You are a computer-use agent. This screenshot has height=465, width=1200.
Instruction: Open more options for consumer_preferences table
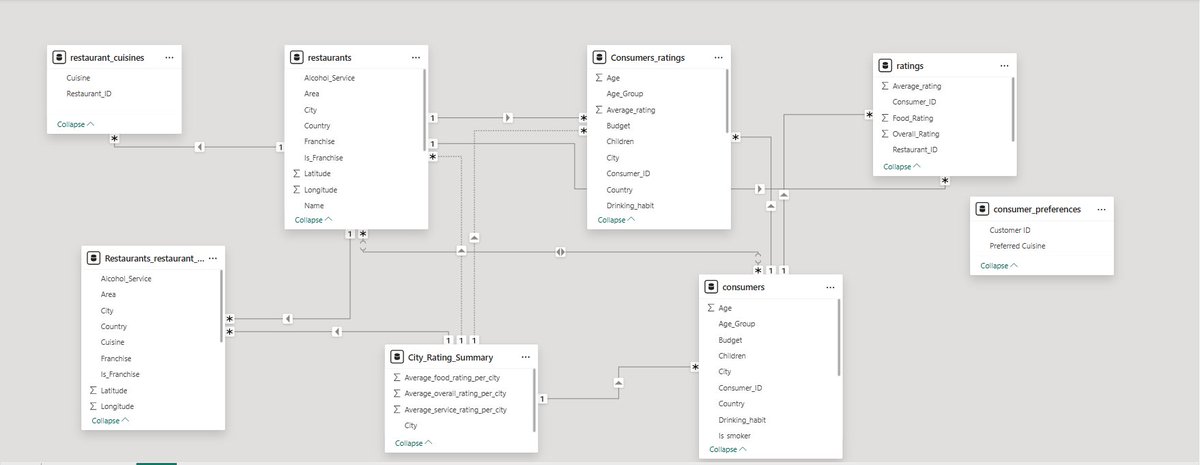pyautogui.click(x=1101, y=209)
